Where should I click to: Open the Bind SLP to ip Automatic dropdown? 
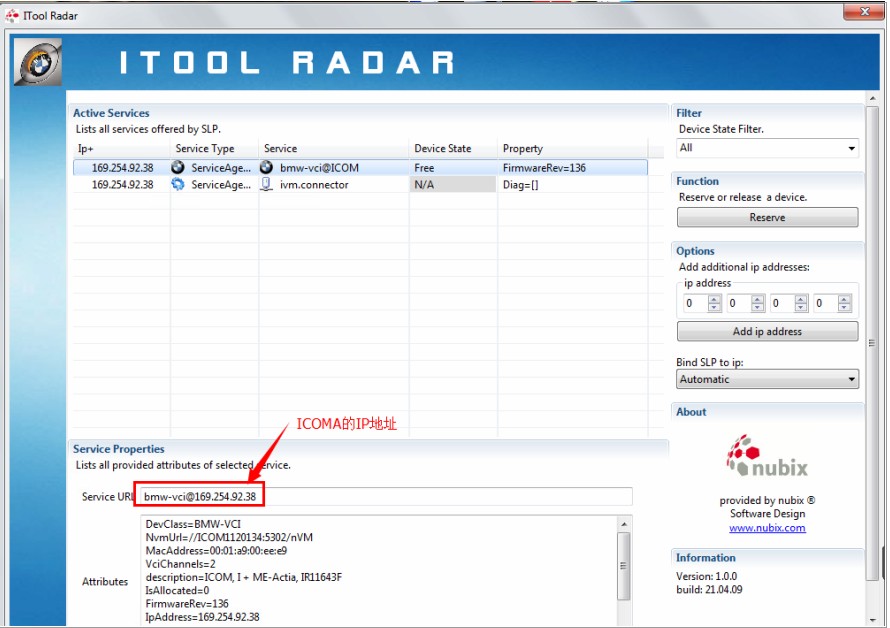767,379
